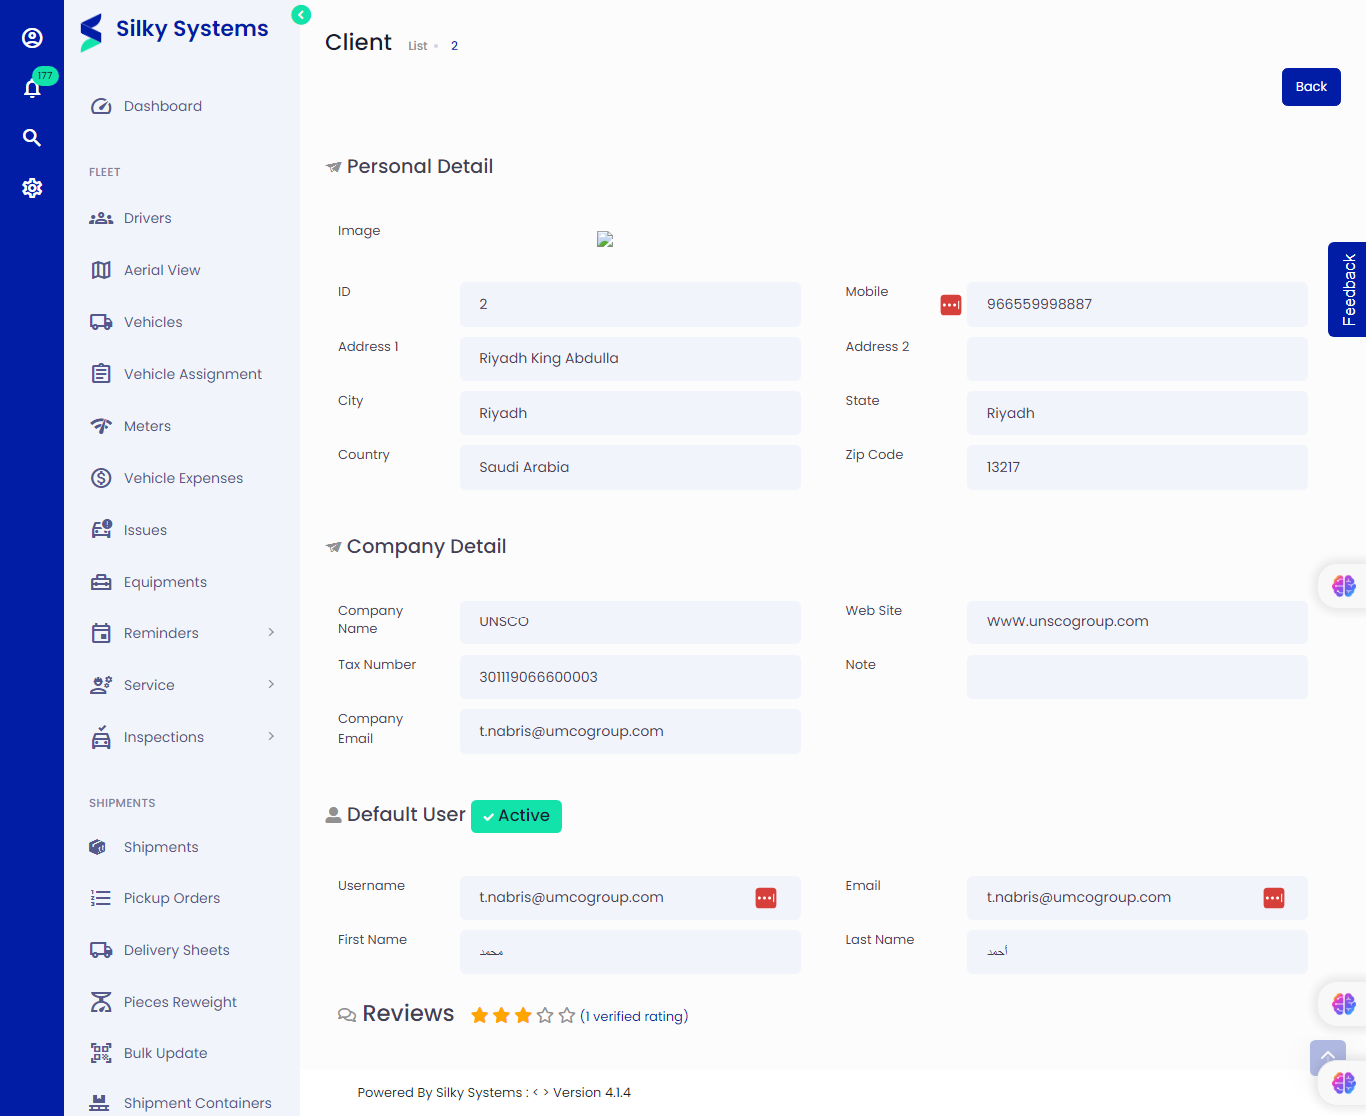Open notifications bell with 177 badge
This screenshot has height=1118, width=1366.
pyautogui.click(x=32, y=88)
